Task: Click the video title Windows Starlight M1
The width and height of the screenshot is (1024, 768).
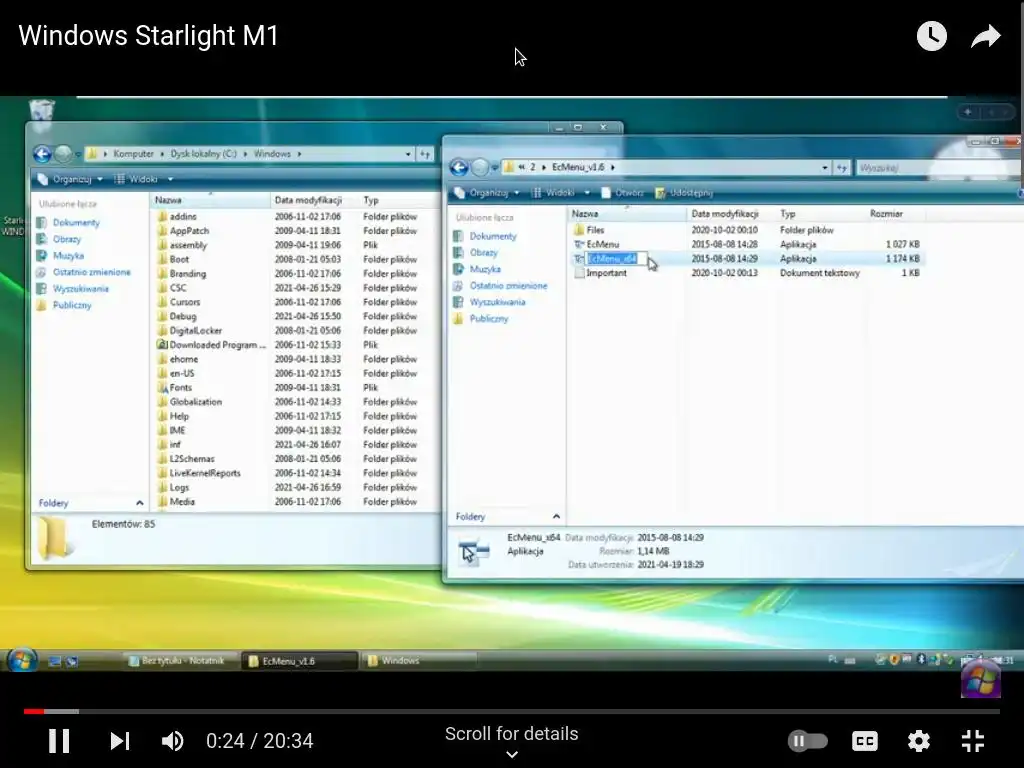Action: 148,35
